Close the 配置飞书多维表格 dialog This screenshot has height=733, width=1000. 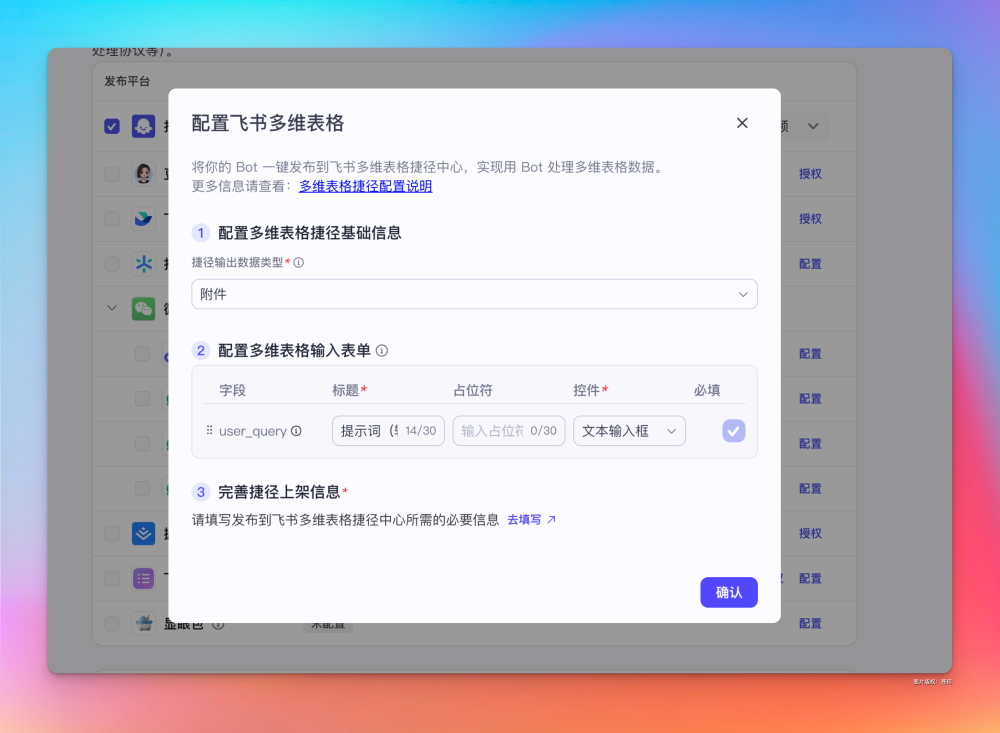742,123
